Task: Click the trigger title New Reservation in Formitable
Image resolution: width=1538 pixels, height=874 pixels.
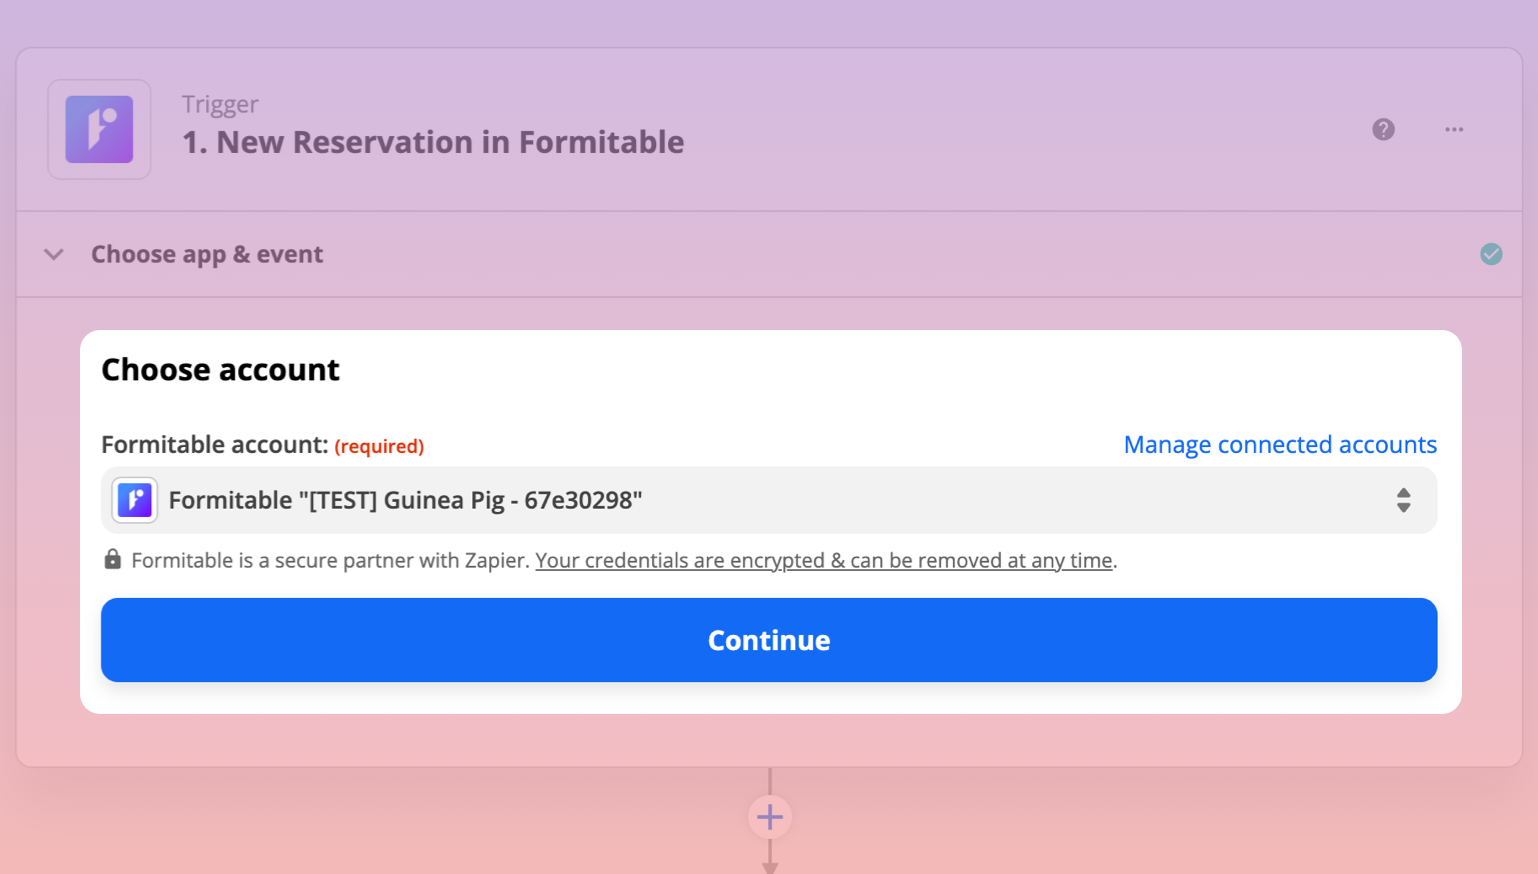Action: pos(432,142)
